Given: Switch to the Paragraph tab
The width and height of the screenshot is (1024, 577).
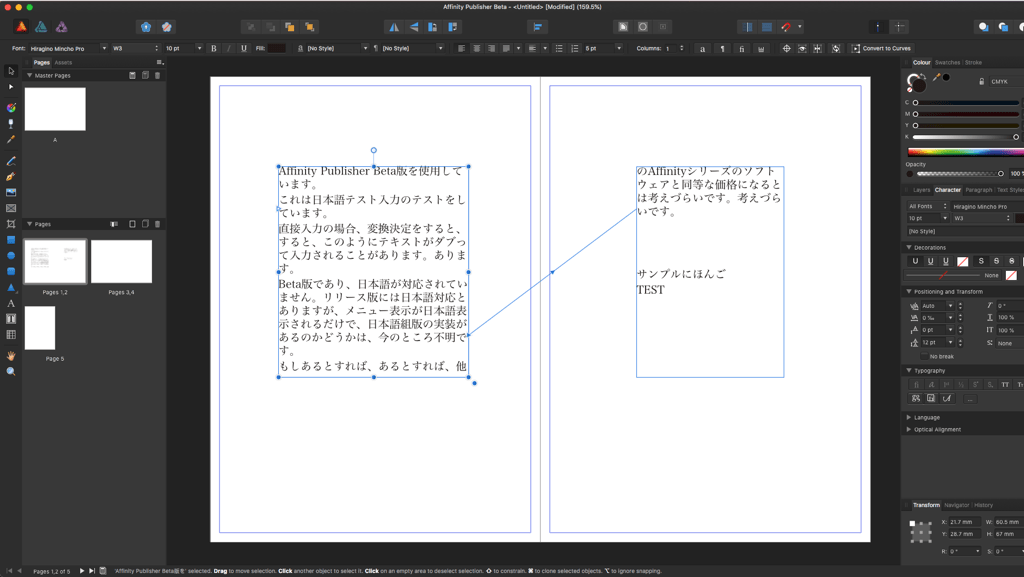Looking at the screenshot, I should pos(978,190).
